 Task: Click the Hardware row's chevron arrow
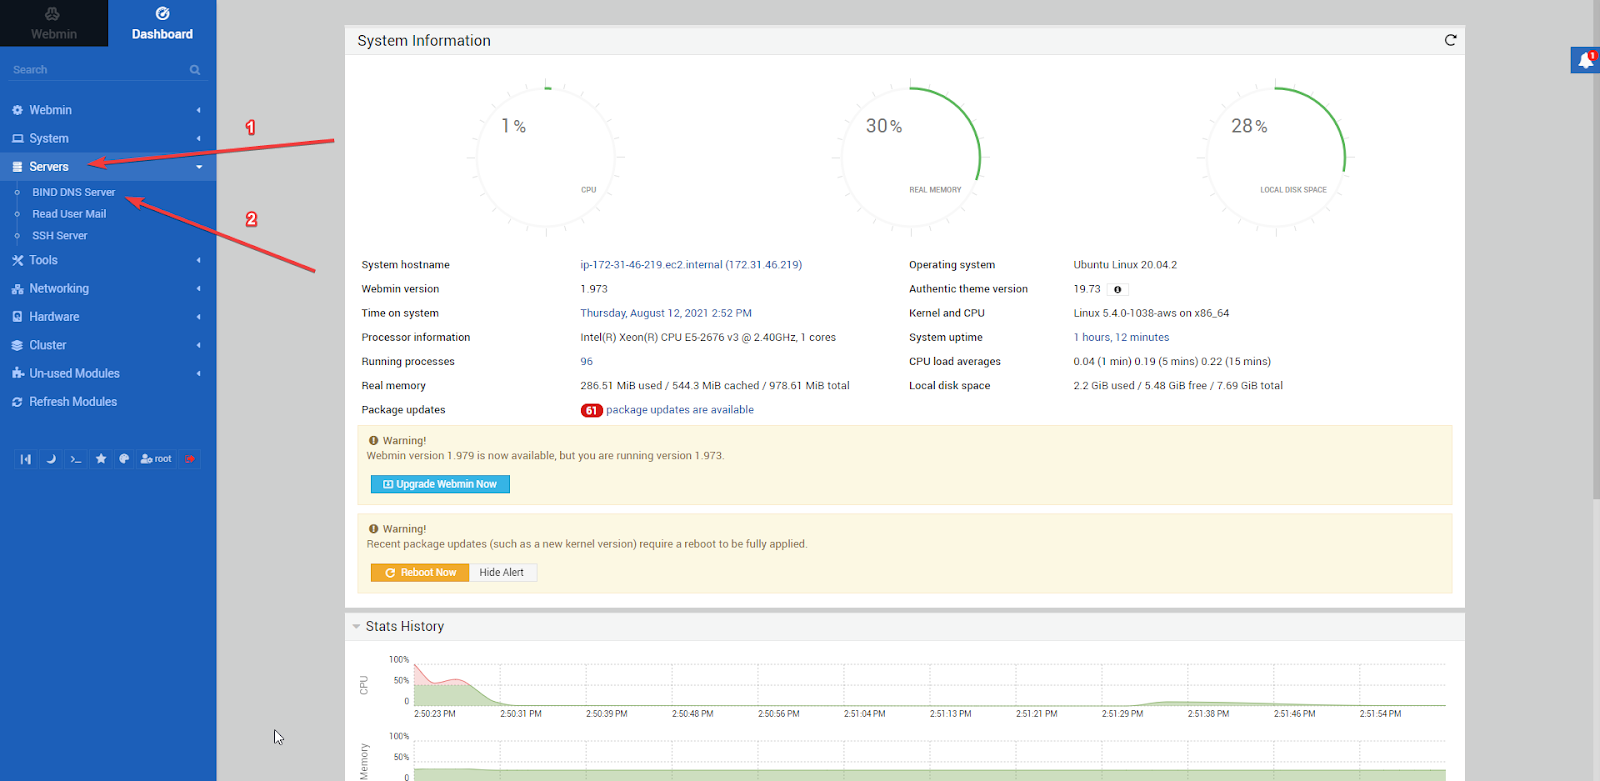coord(199,317)
